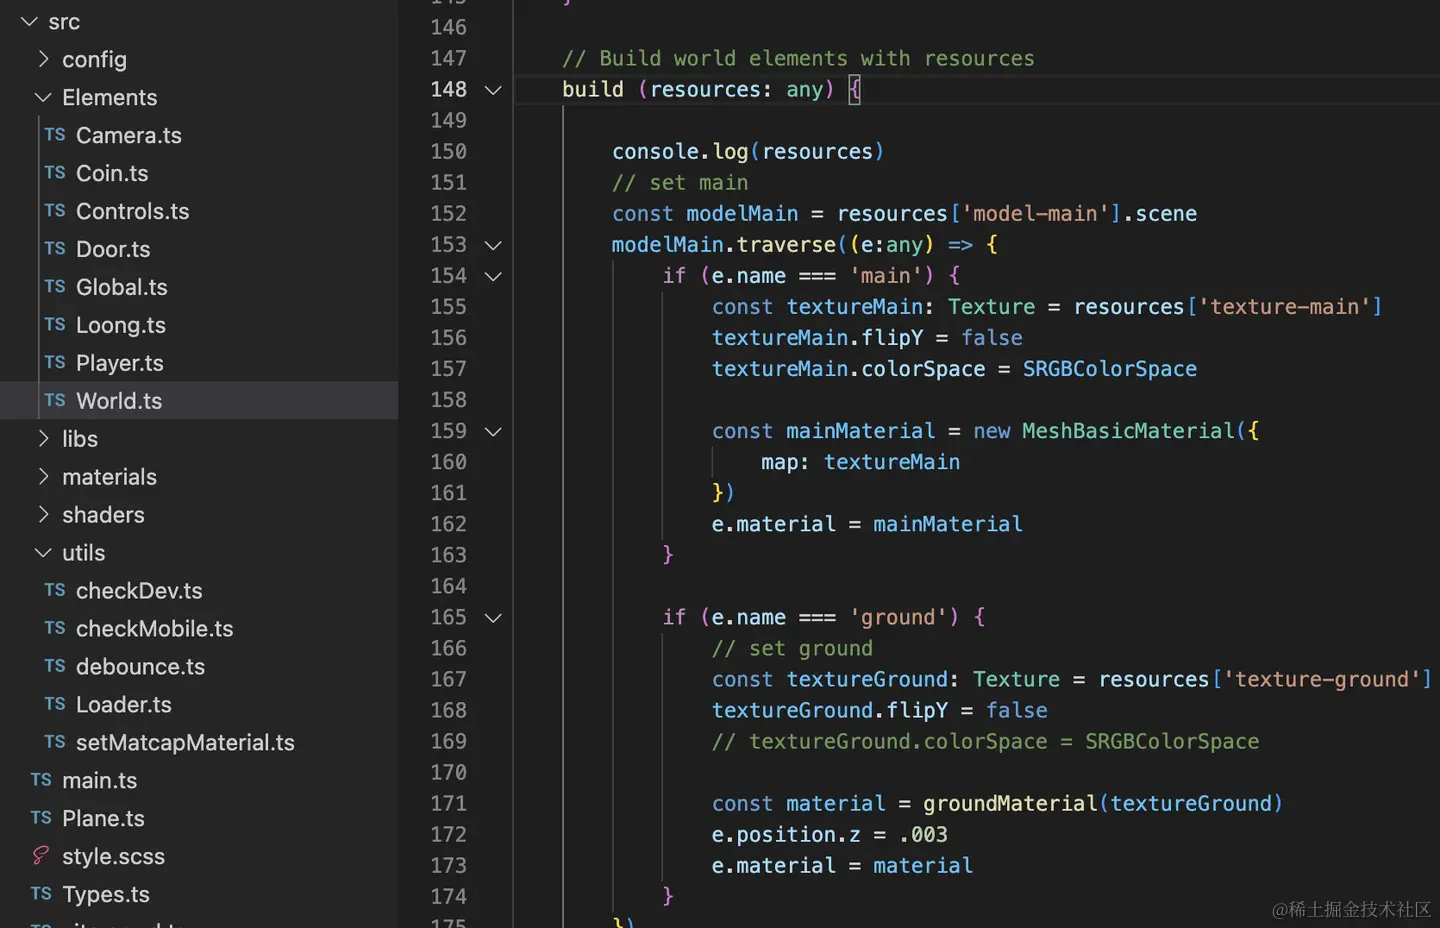Viewport: 1440px width, 928px height.
Task: Click the TS icon beside Camera.ts
Action: (x=55, y=135)
